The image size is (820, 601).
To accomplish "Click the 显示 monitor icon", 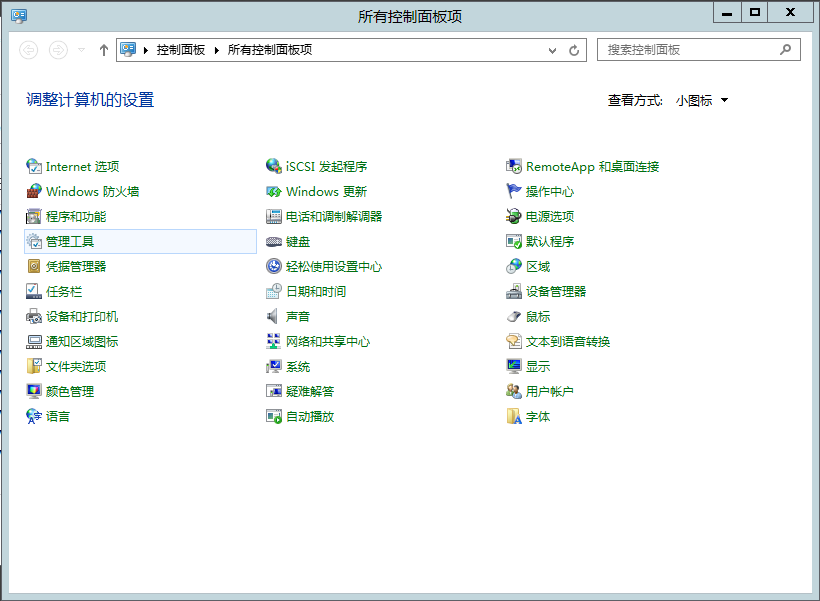I will (x=514, y=366).
